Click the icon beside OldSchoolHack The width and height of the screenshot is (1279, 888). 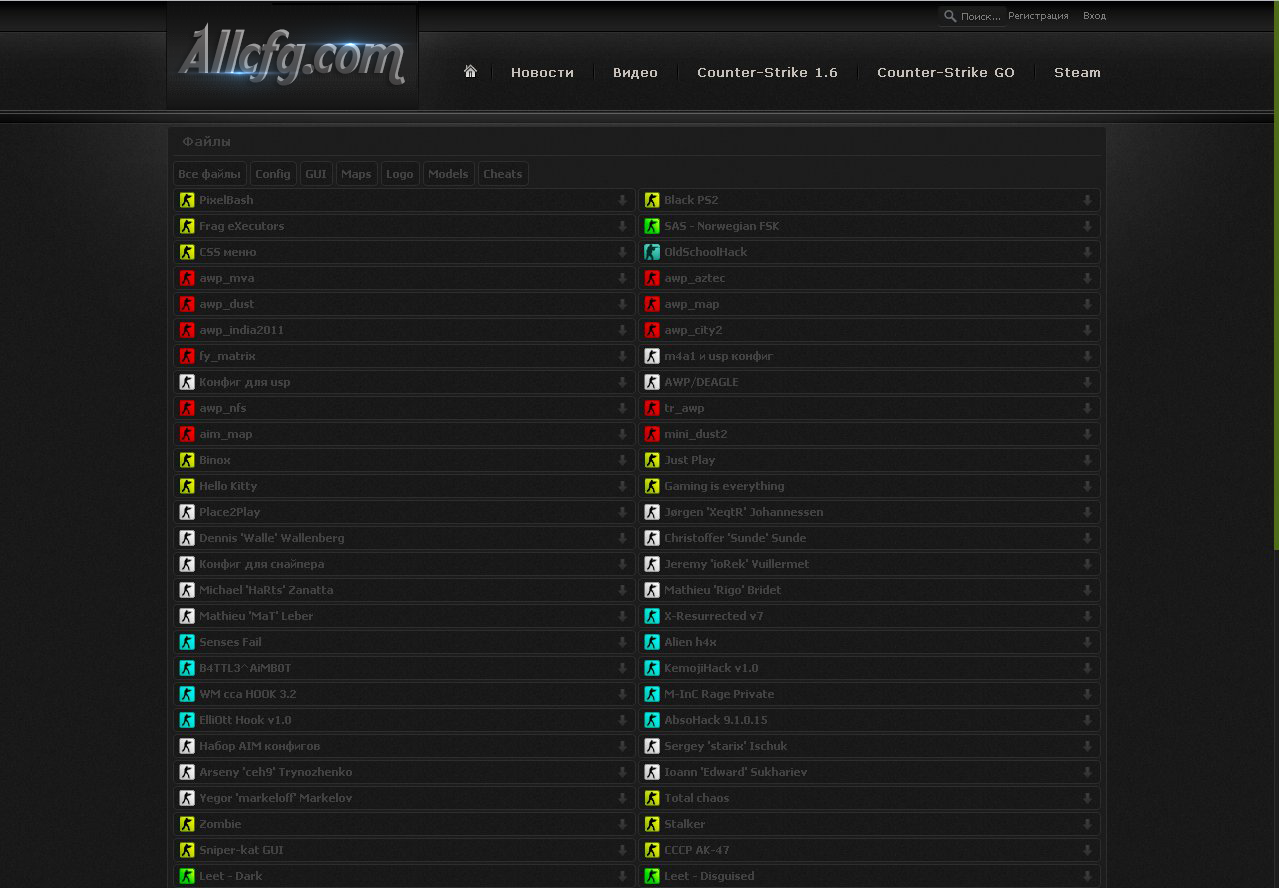coord(652,252)
